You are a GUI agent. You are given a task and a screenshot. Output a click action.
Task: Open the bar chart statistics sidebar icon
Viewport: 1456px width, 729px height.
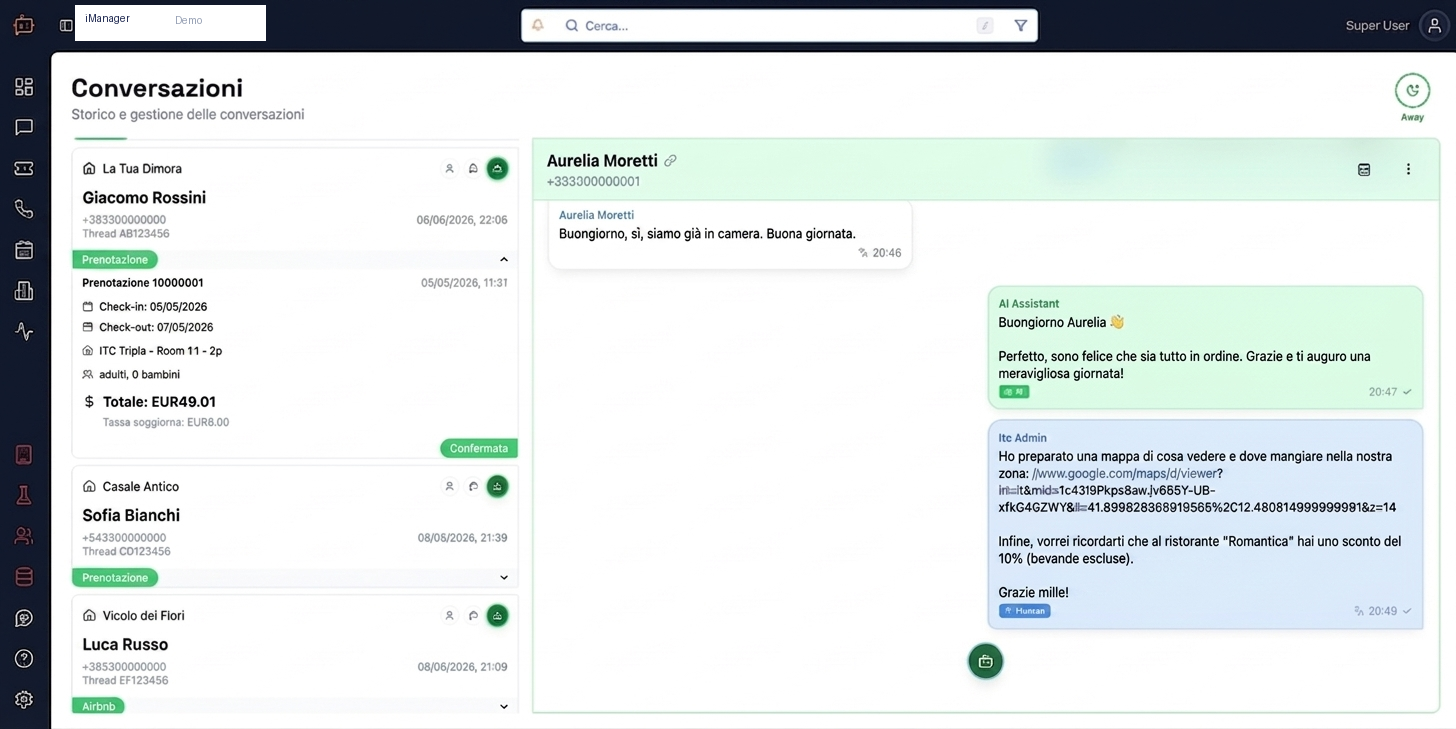(x=24, y=291)
